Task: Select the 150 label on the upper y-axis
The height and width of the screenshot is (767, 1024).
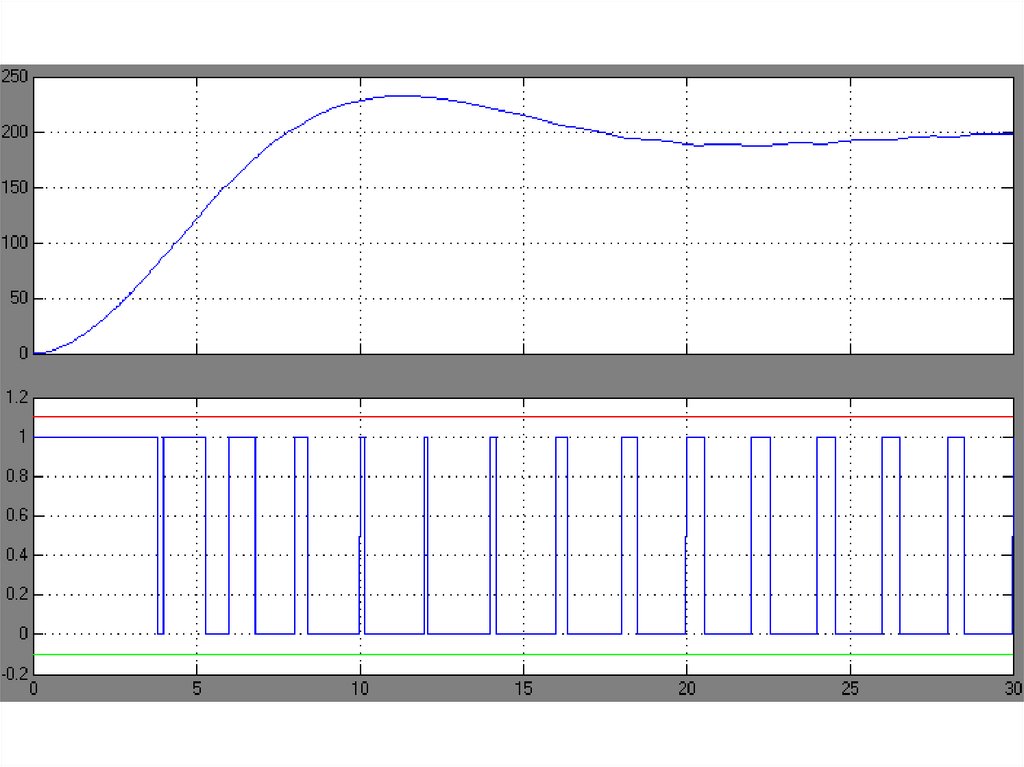Action: [14, 187]
